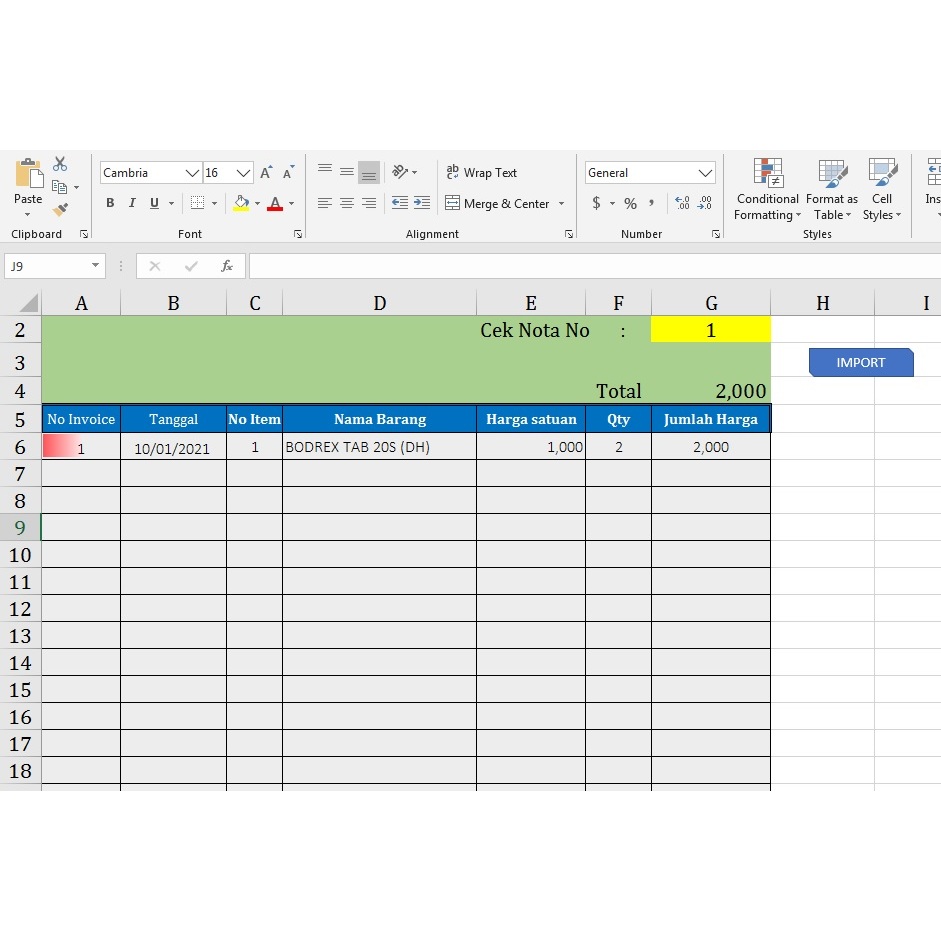
Task: Click Harga satuan value 1,000
Action: click(531, 447)
